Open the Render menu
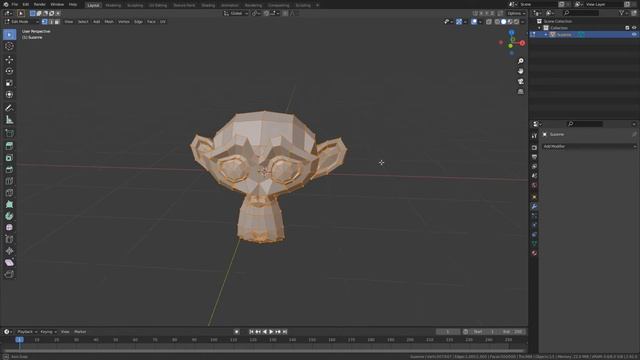Image resolution: width=640 pixels, height=360 pixels. click(40, 4)
